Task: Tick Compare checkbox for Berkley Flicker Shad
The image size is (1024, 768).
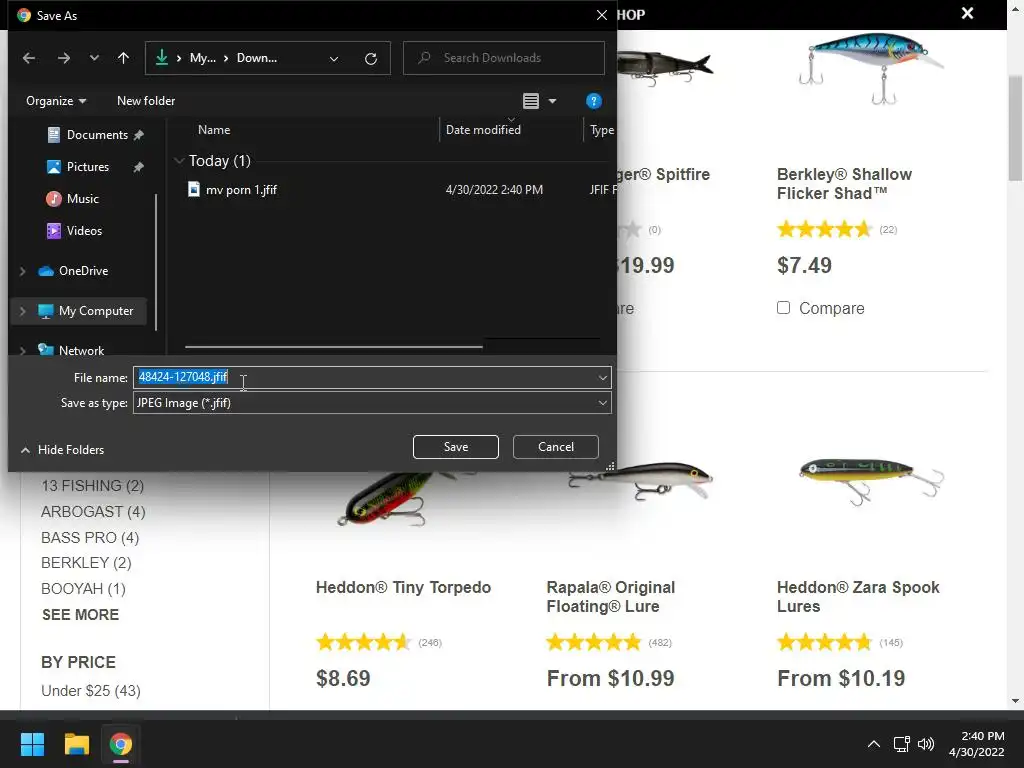Action: [x=784, y=308]
